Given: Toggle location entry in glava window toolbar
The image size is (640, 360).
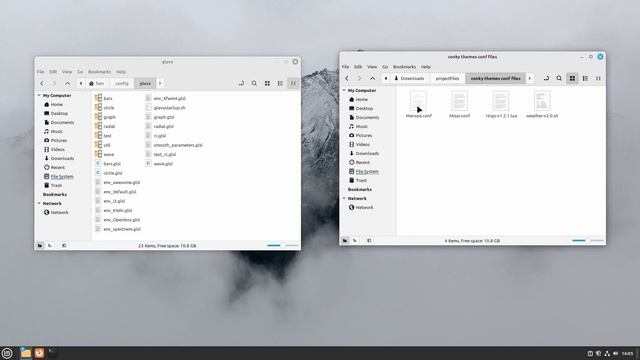Looking at the screenshot, I should (x=241, y=83).
